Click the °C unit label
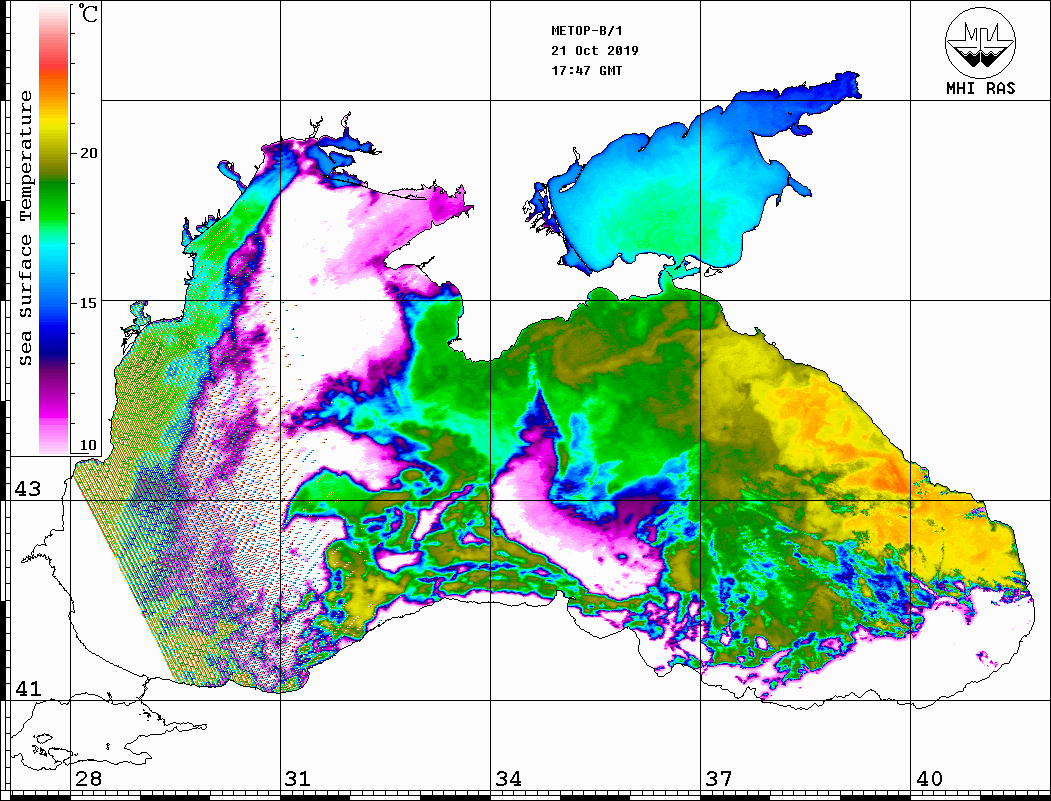Image resolution: width=1051 pixels, height=801 pixels. coord(88,13)
